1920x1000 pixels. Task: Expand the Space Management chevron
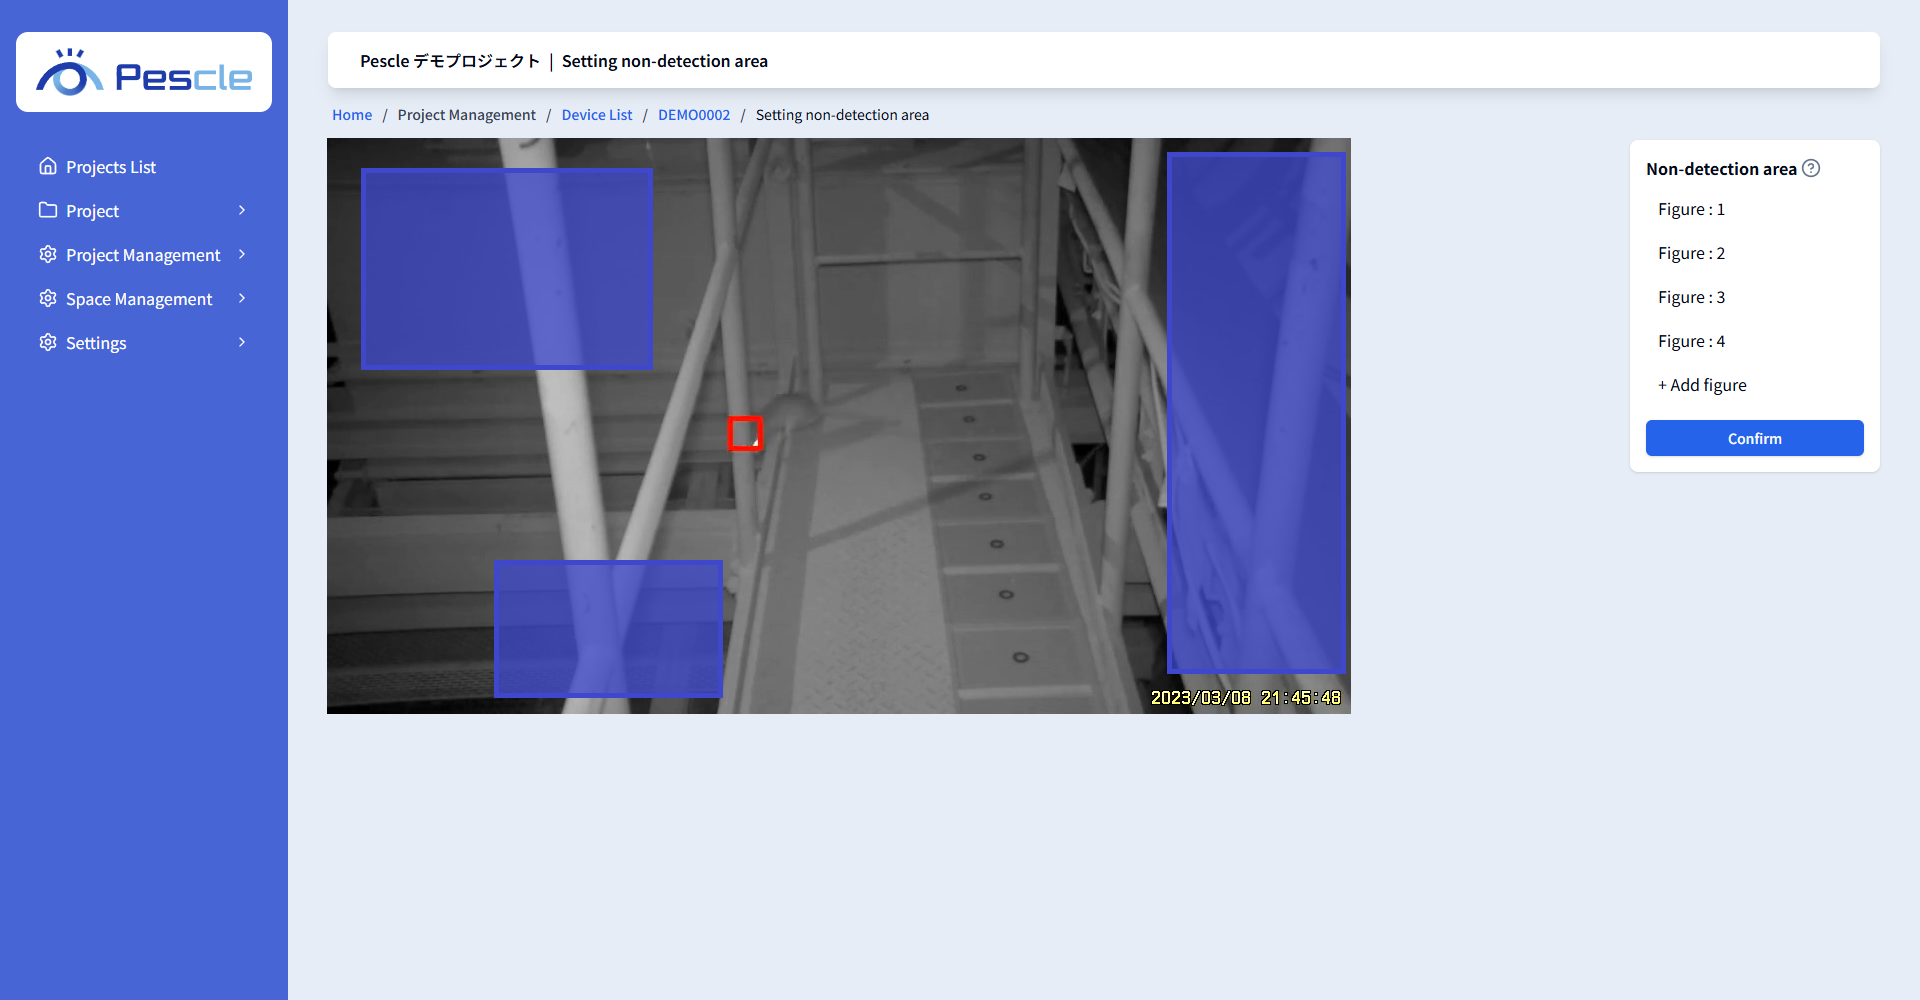[x=242, y=298]
